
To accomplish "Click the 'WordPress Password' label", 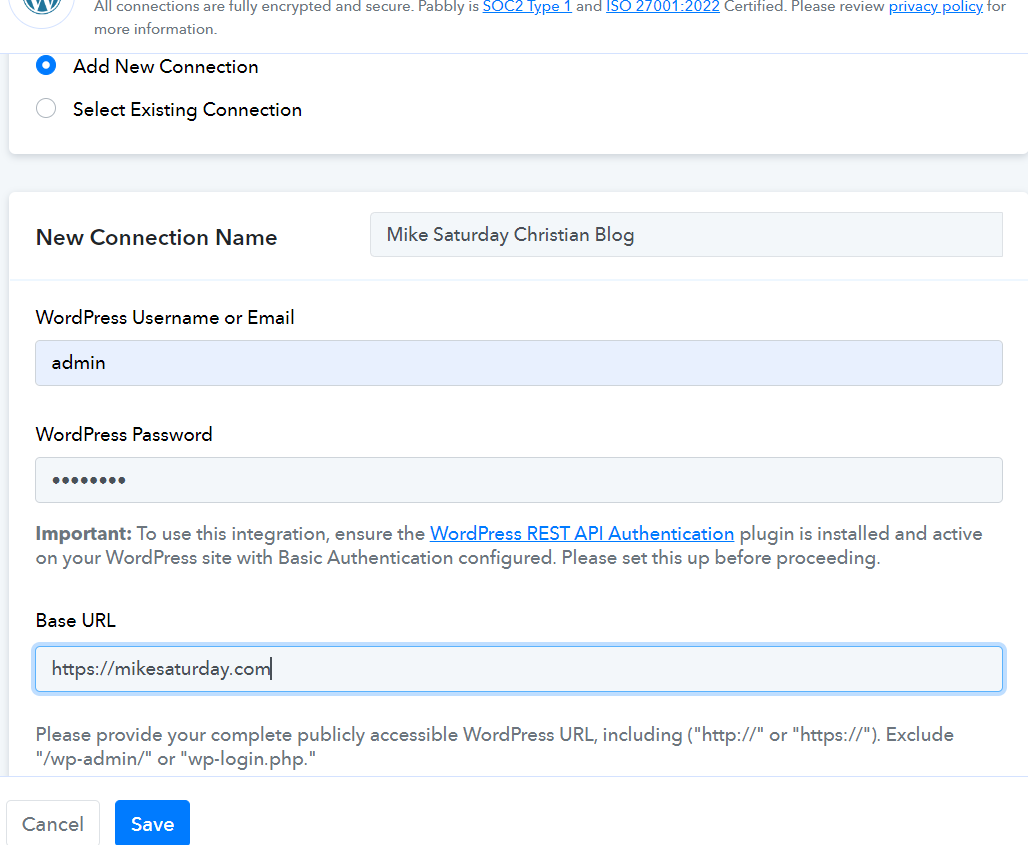I will pos(124,434).
